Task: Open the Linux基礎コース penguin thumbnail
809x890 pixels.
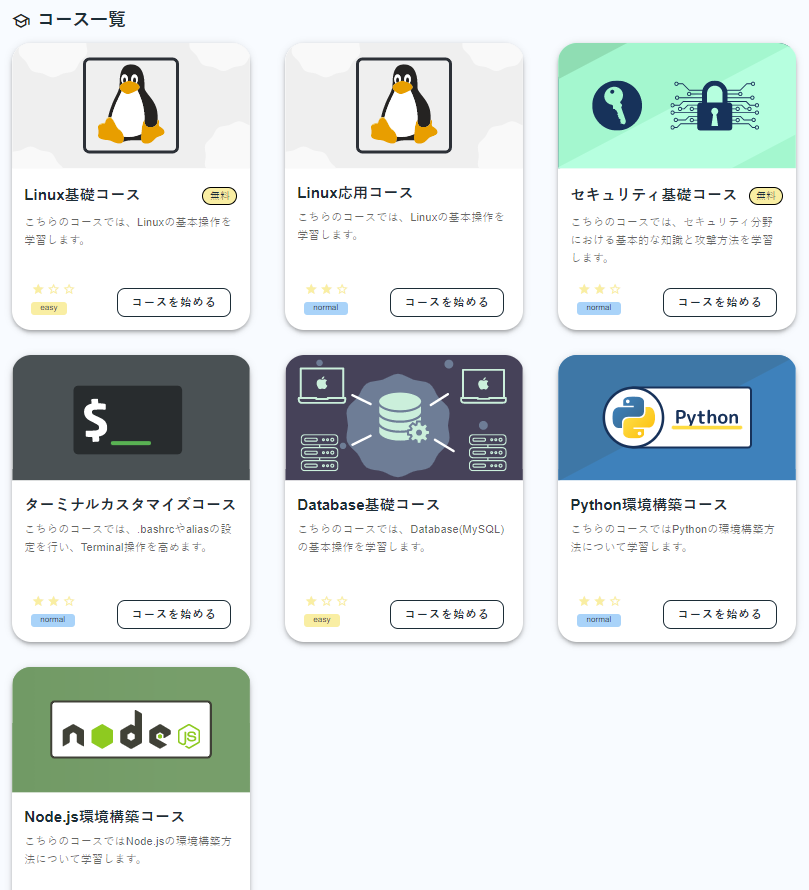Action: click(131, 105)
